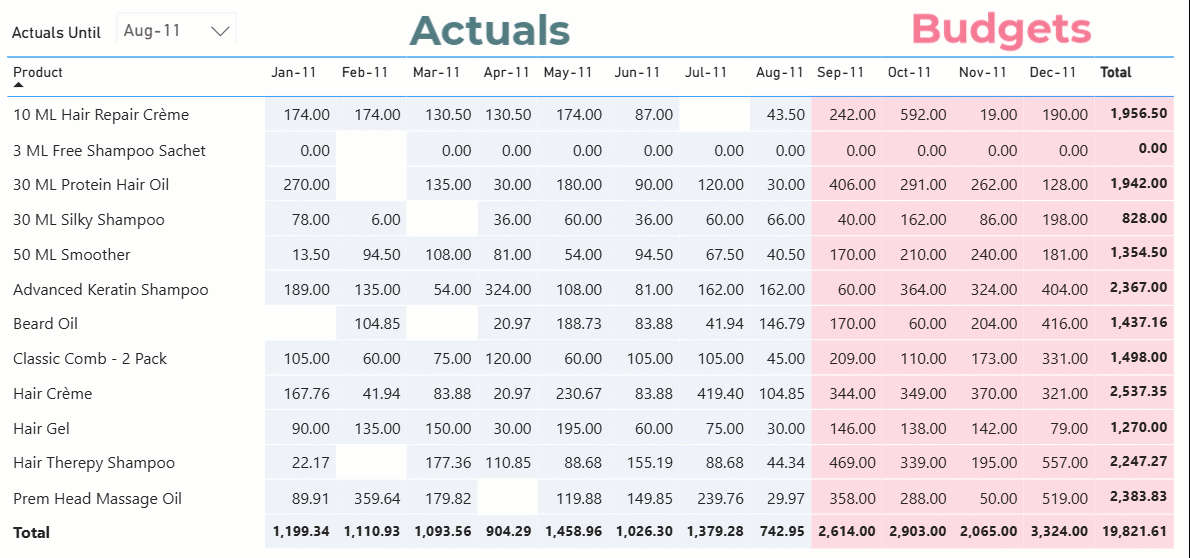Click the sort arrow under Product header

18,86
